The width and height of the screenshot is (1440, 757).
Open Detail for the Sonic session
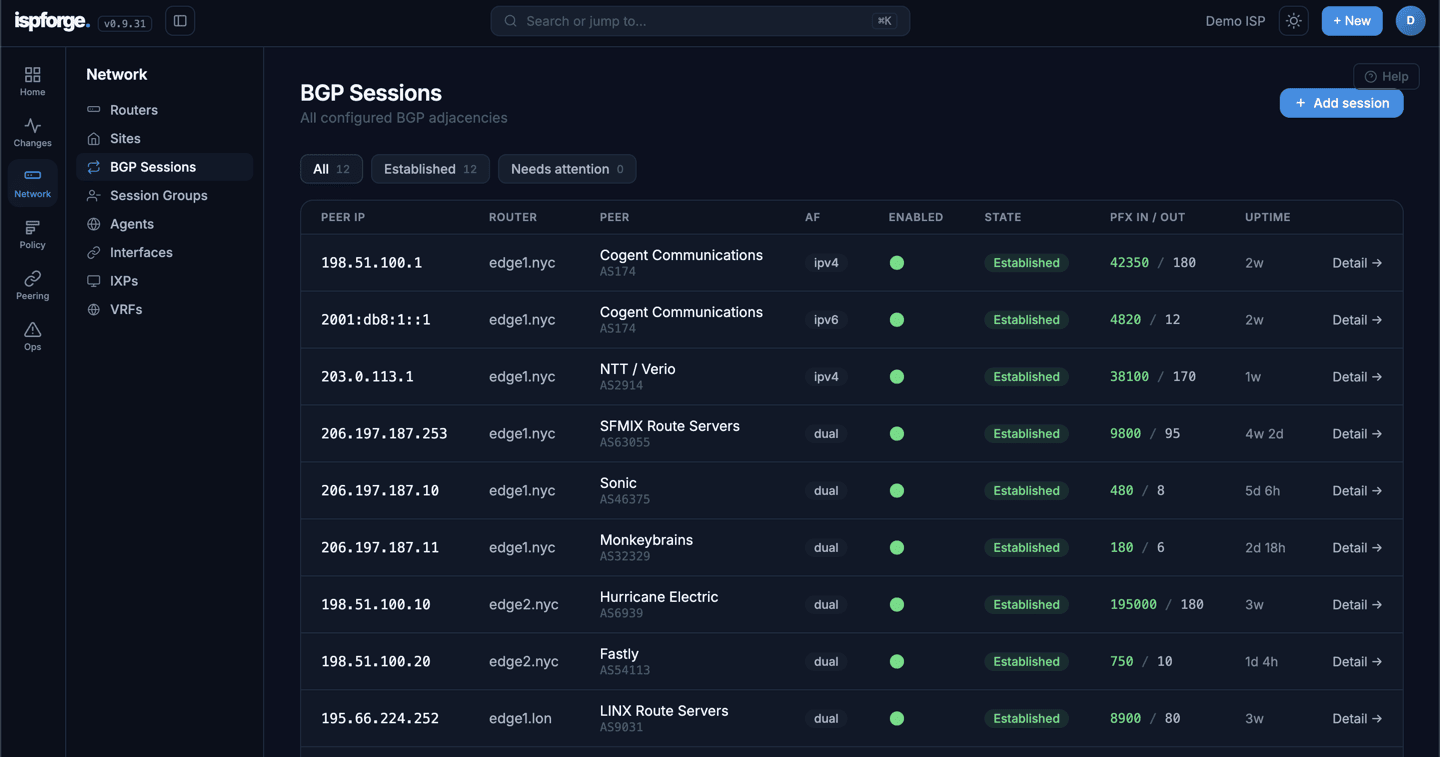1357,491
